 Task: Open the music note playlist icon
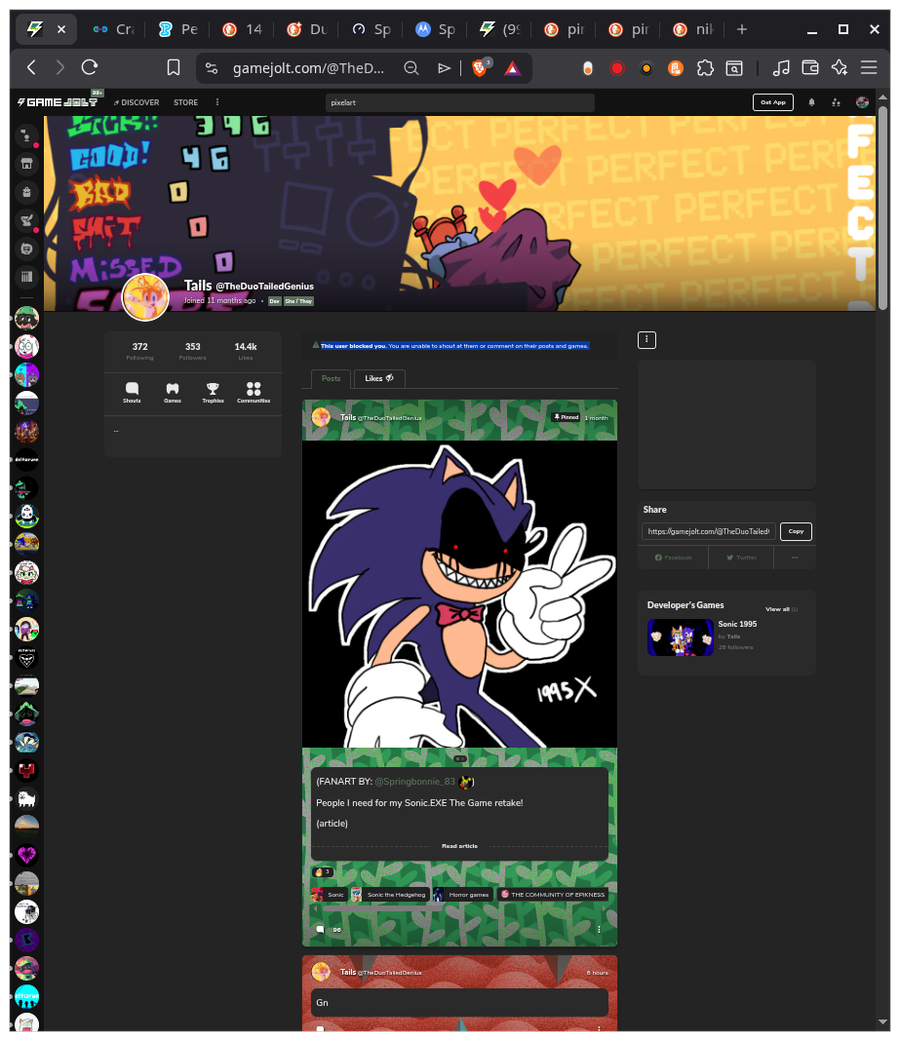[781, 68]
